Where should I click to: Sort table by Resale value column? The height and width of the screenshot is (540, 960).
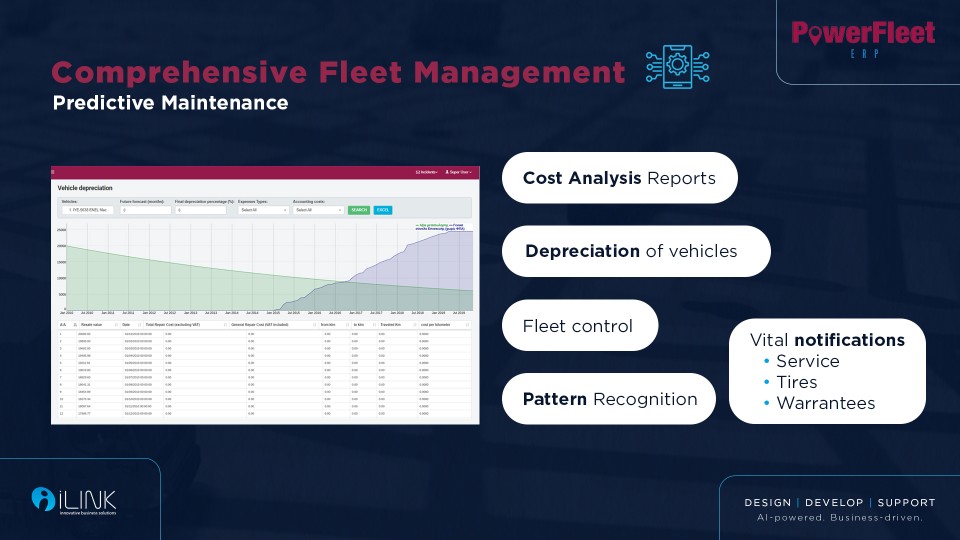point(97,325)
